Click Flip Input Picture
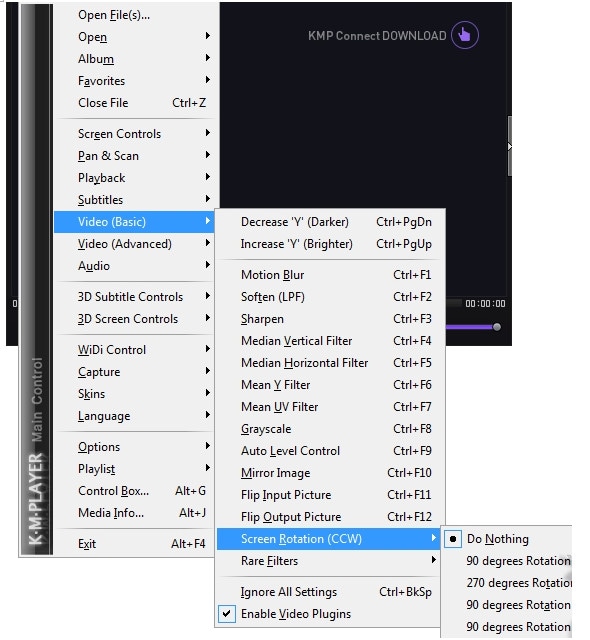Viewport: 590px width, 640px height. pyautogui.click(x=330, y=495)
